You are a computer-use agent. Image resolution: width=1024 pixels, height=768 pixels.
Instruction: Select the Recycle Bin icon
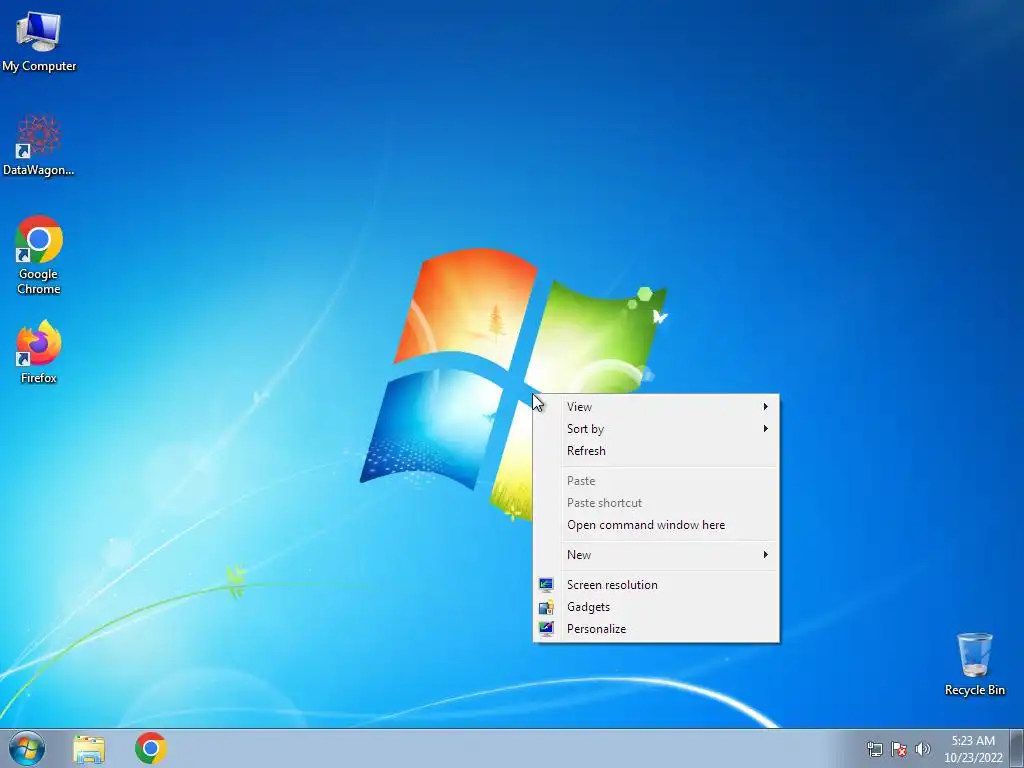(974, 664)
